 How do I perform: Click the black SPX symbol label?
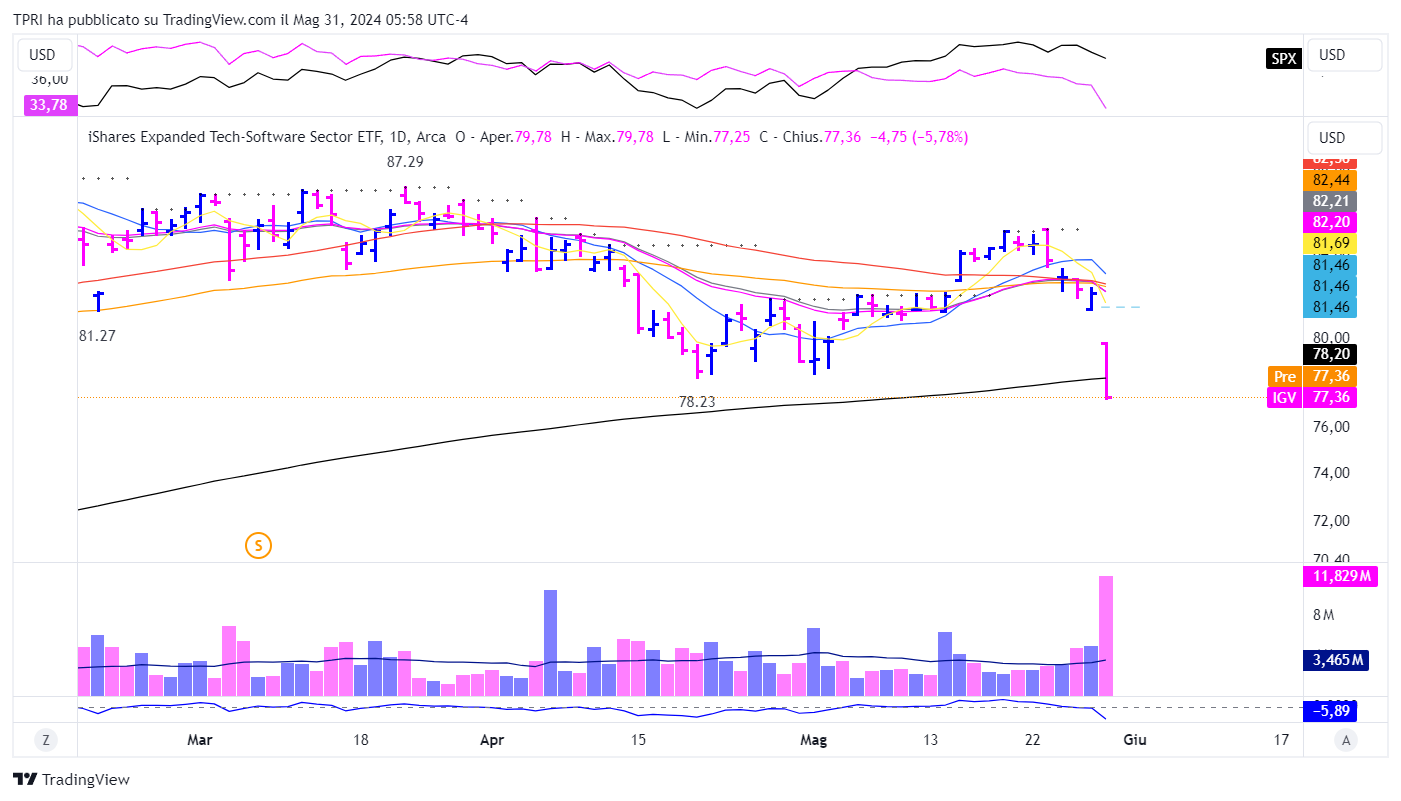1283,58
